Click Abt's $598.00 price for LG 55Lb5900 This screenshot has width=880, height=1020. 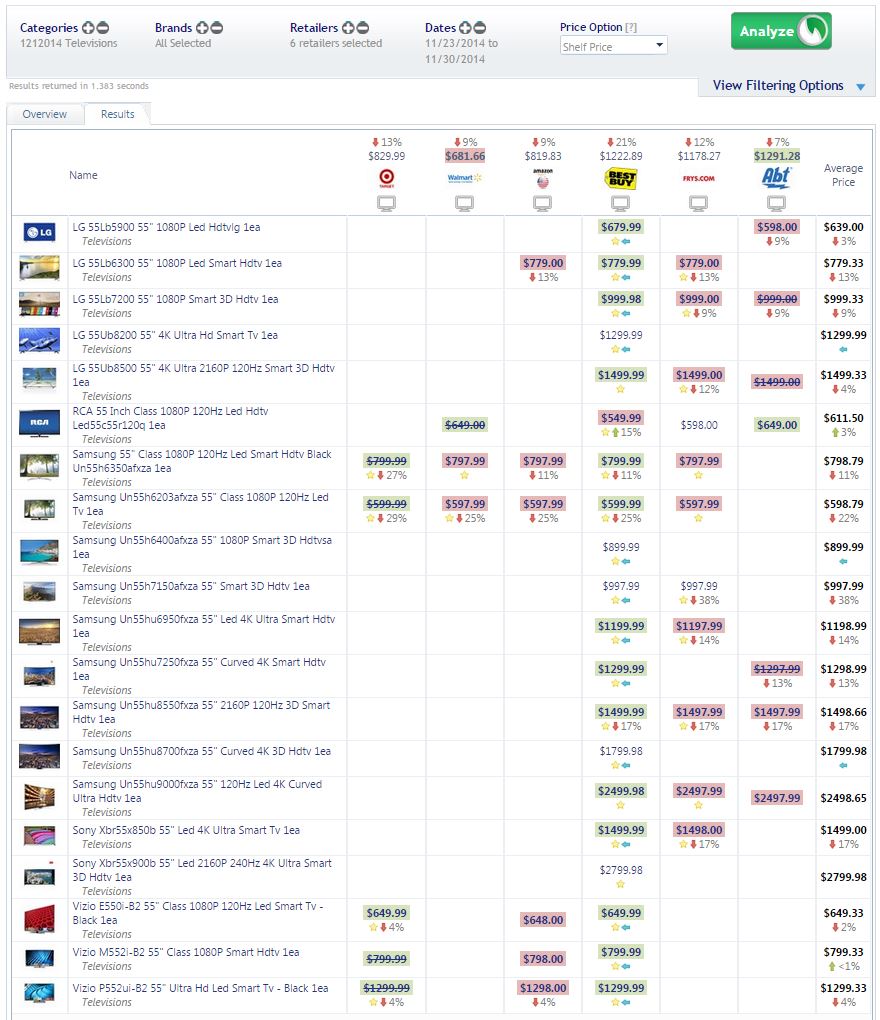[777, 227]
